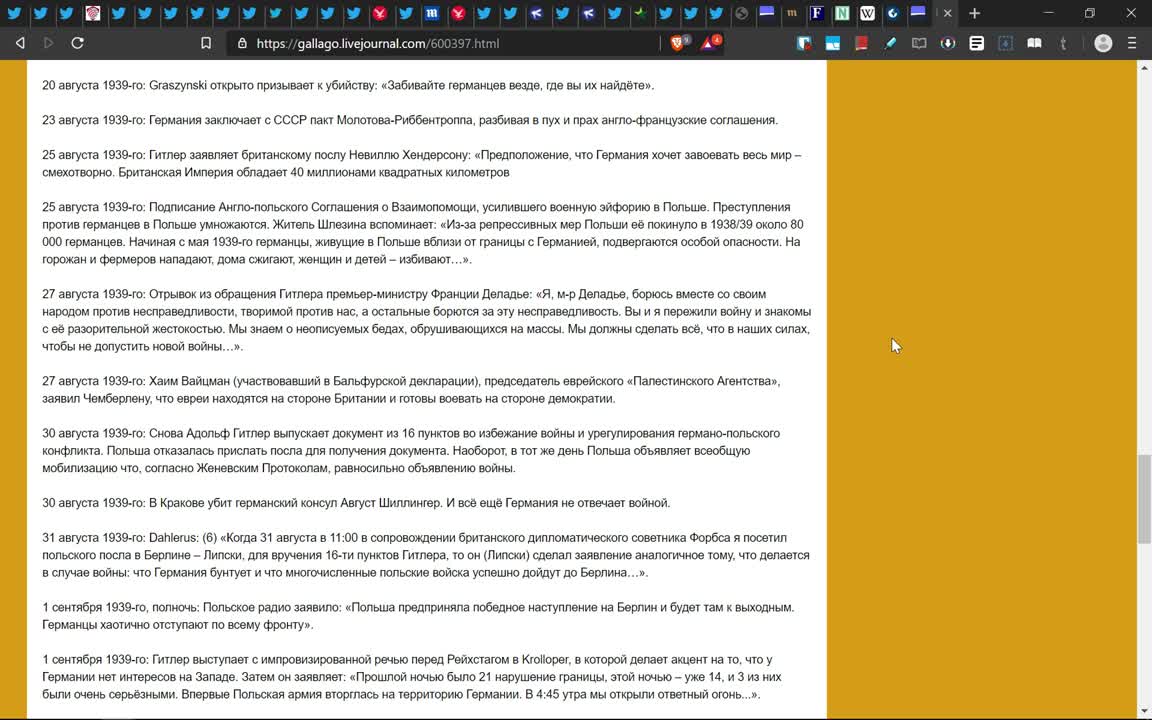Click the extension icon left of the blue window icon
The width and height of the screenshot is (1152, 720).
click(804, 43)
